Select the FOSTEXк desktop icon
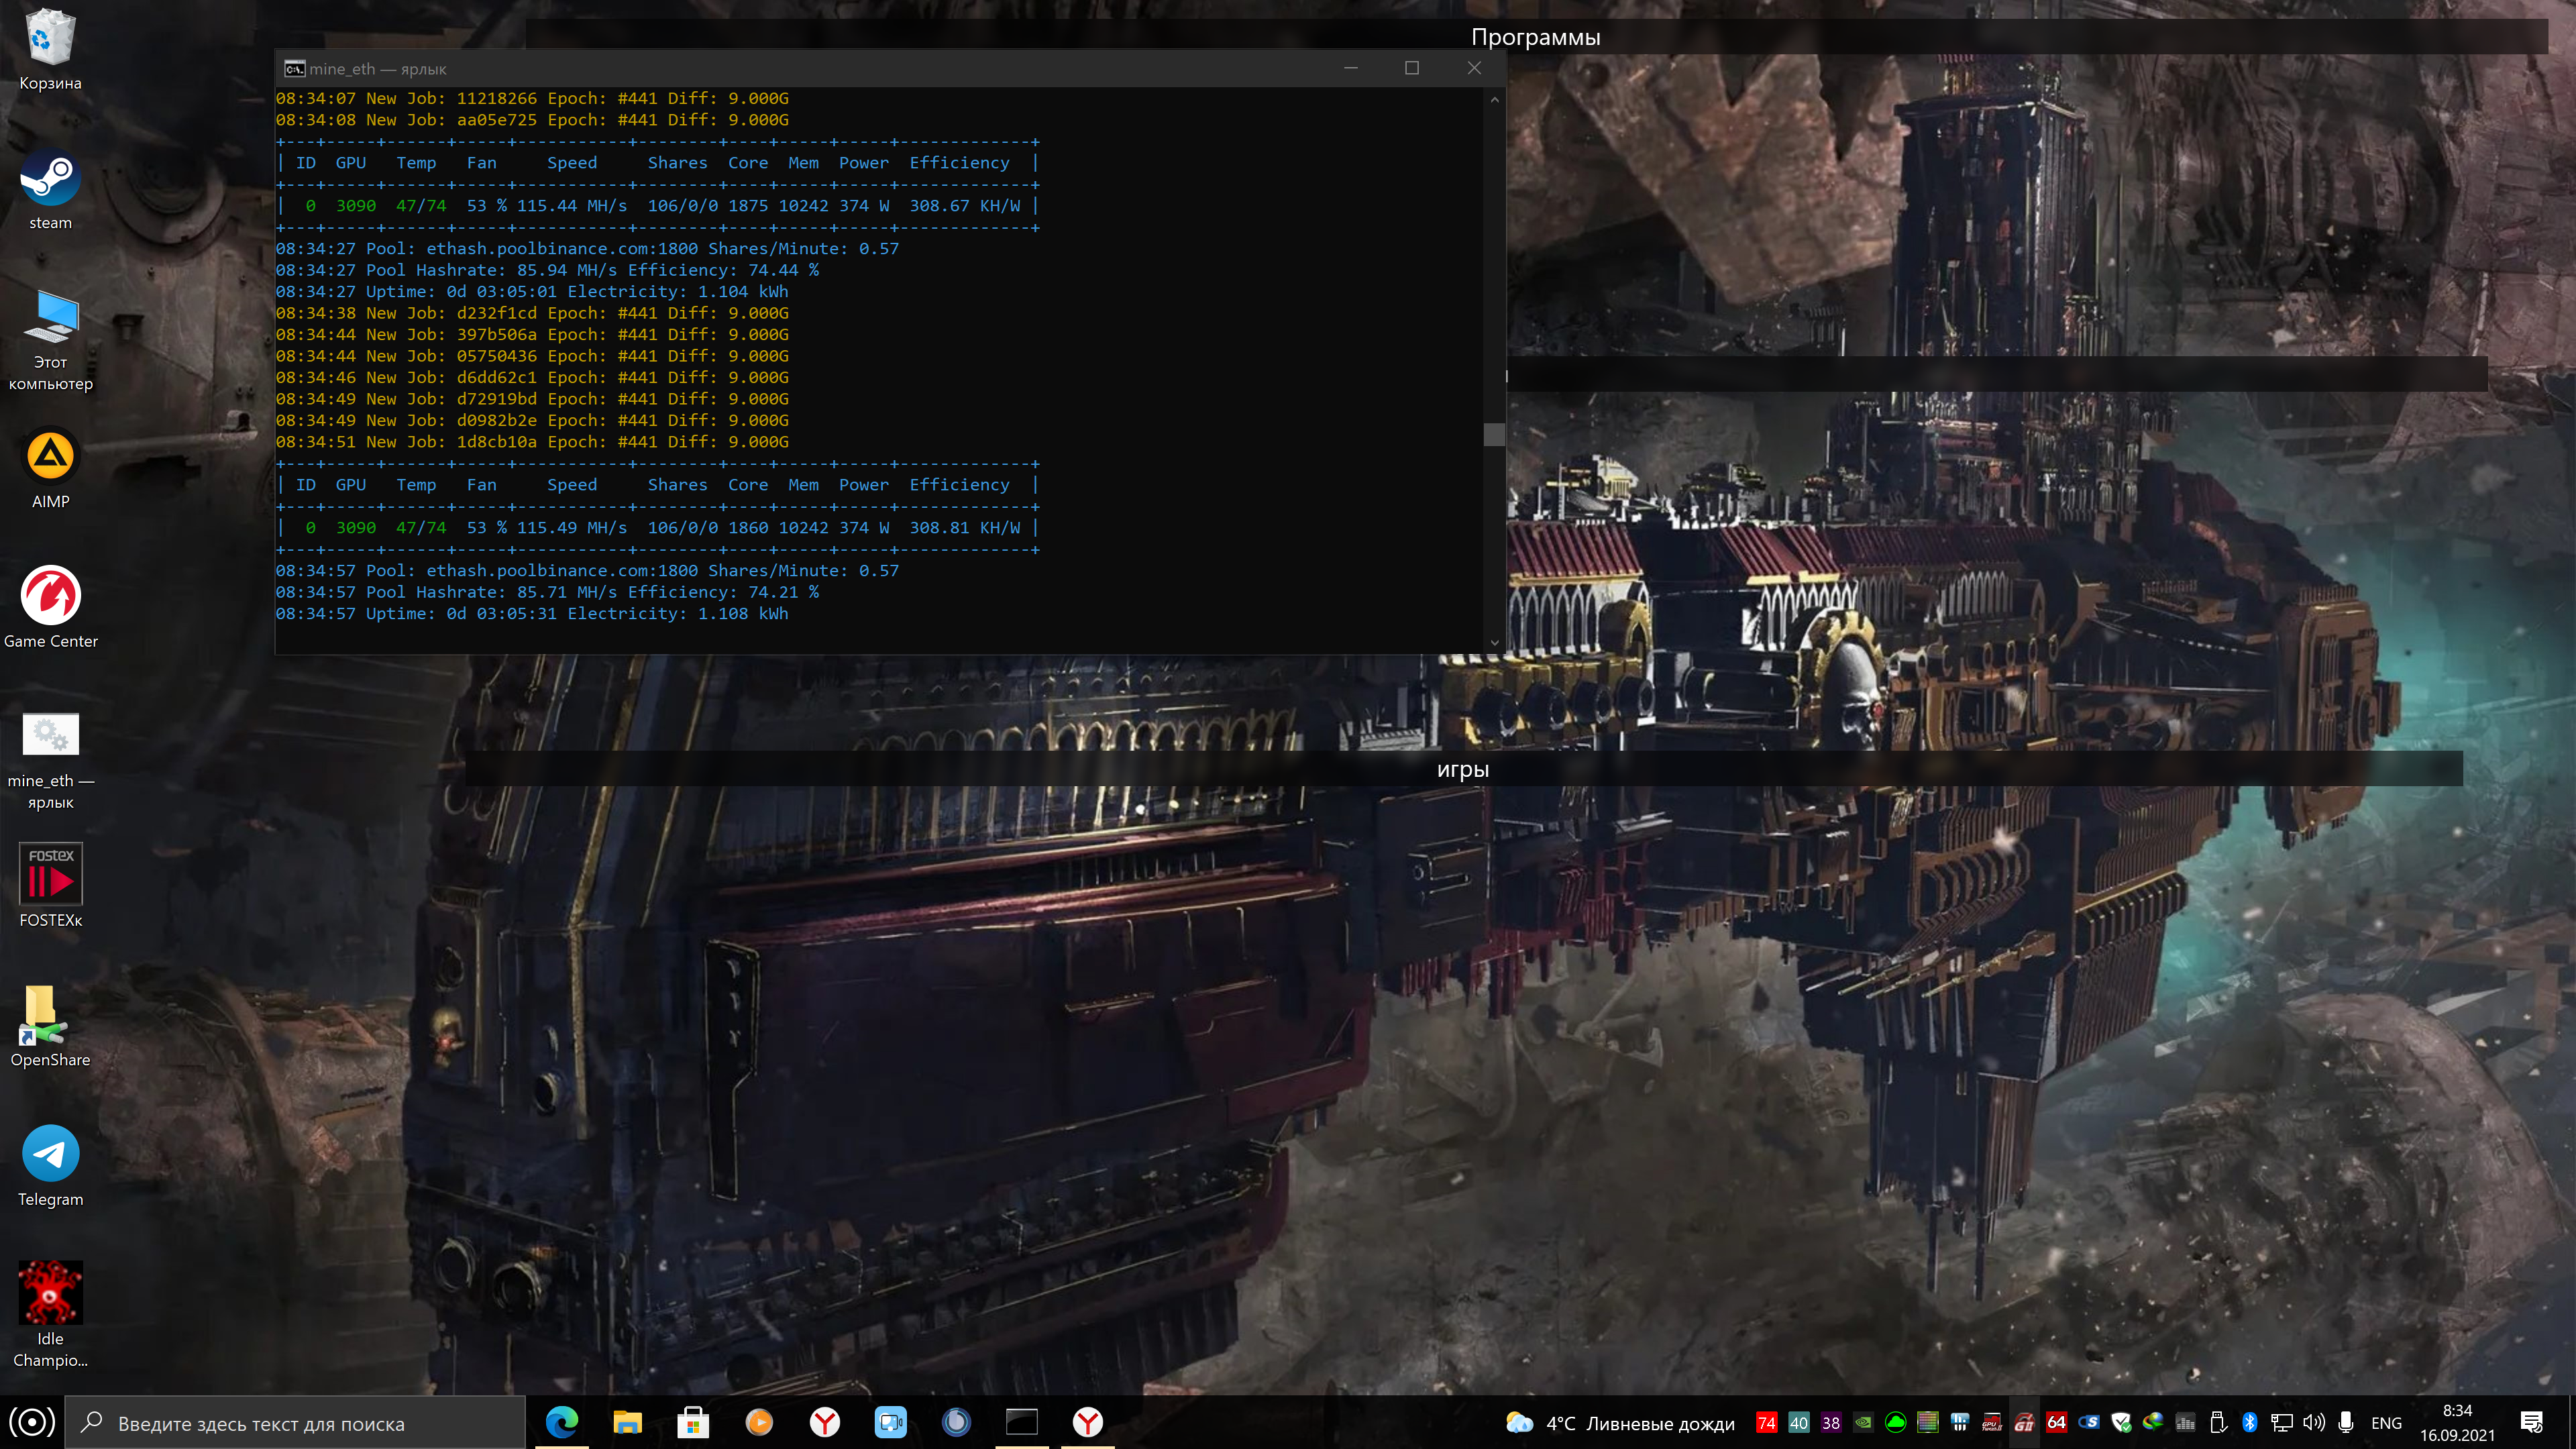The height and width of the screenshot is (1449, 2576). [x=50, y=876]
